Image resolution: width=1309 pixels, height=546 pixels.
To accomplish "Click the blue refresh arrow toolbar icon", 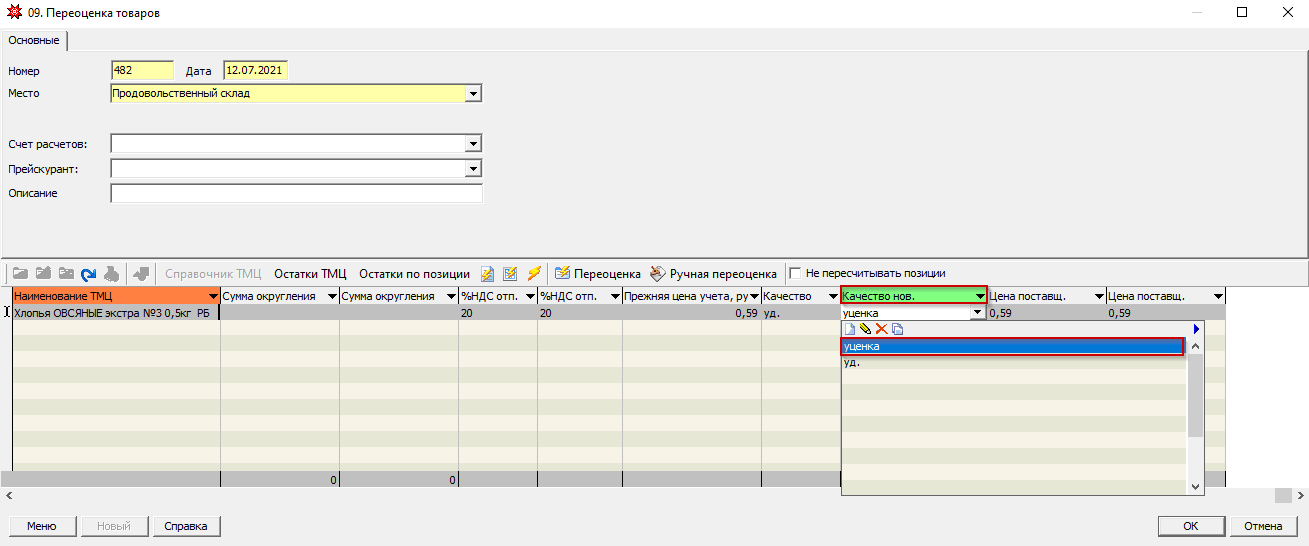I will [88, 273].
